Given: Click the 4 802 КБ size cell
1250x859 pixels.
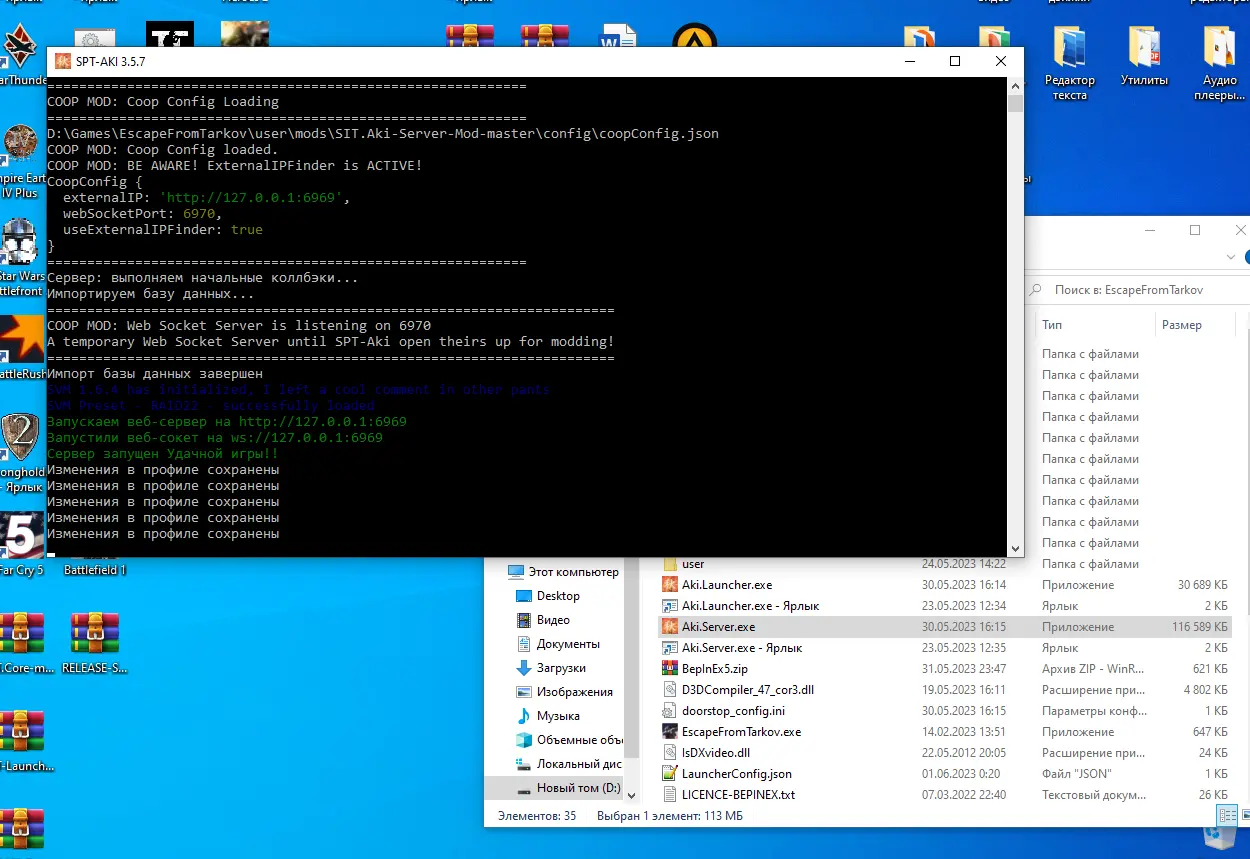Looking at the screenshot, I should [x=1205, y=690].
